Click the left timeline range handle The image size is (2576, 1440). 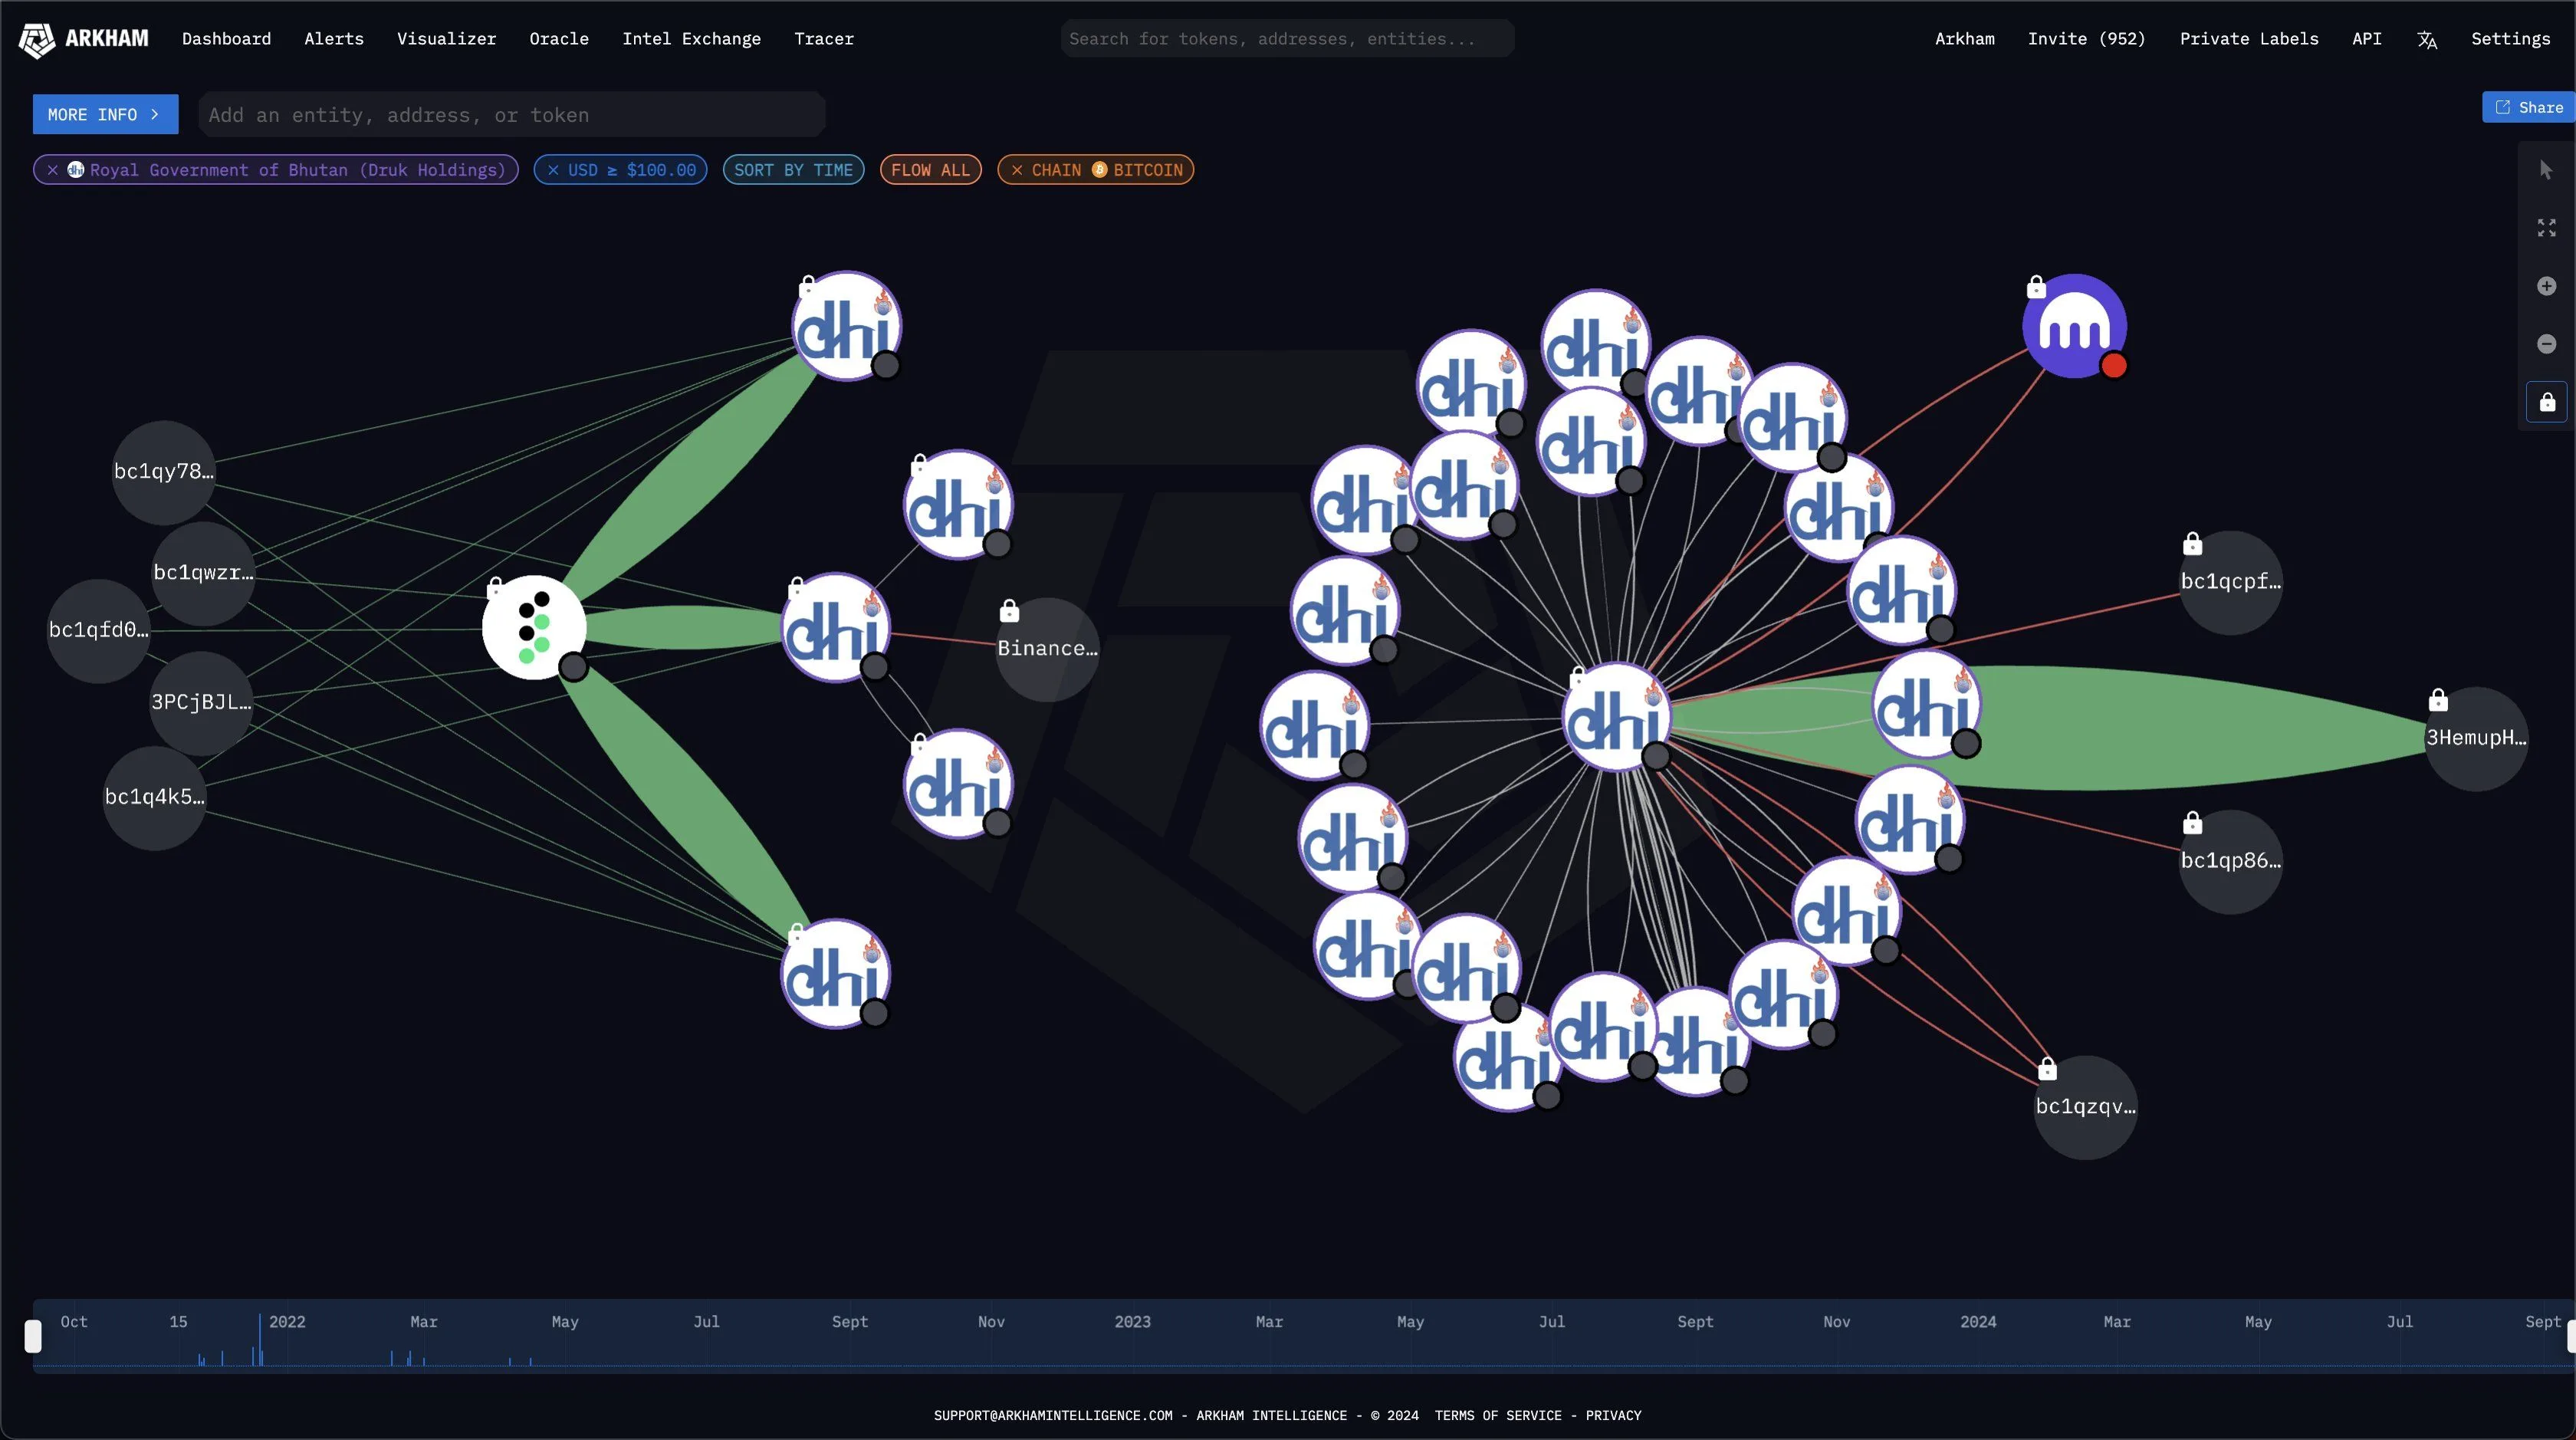click(33, 1336)
